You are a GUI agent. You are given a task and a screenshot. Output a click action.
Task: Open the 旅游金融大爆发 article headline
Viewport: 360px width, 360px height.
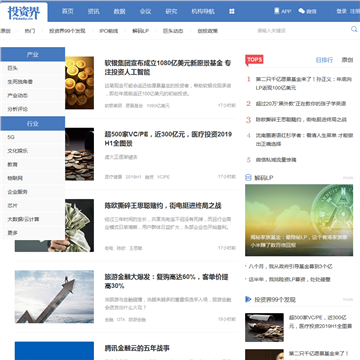point(166,281)
